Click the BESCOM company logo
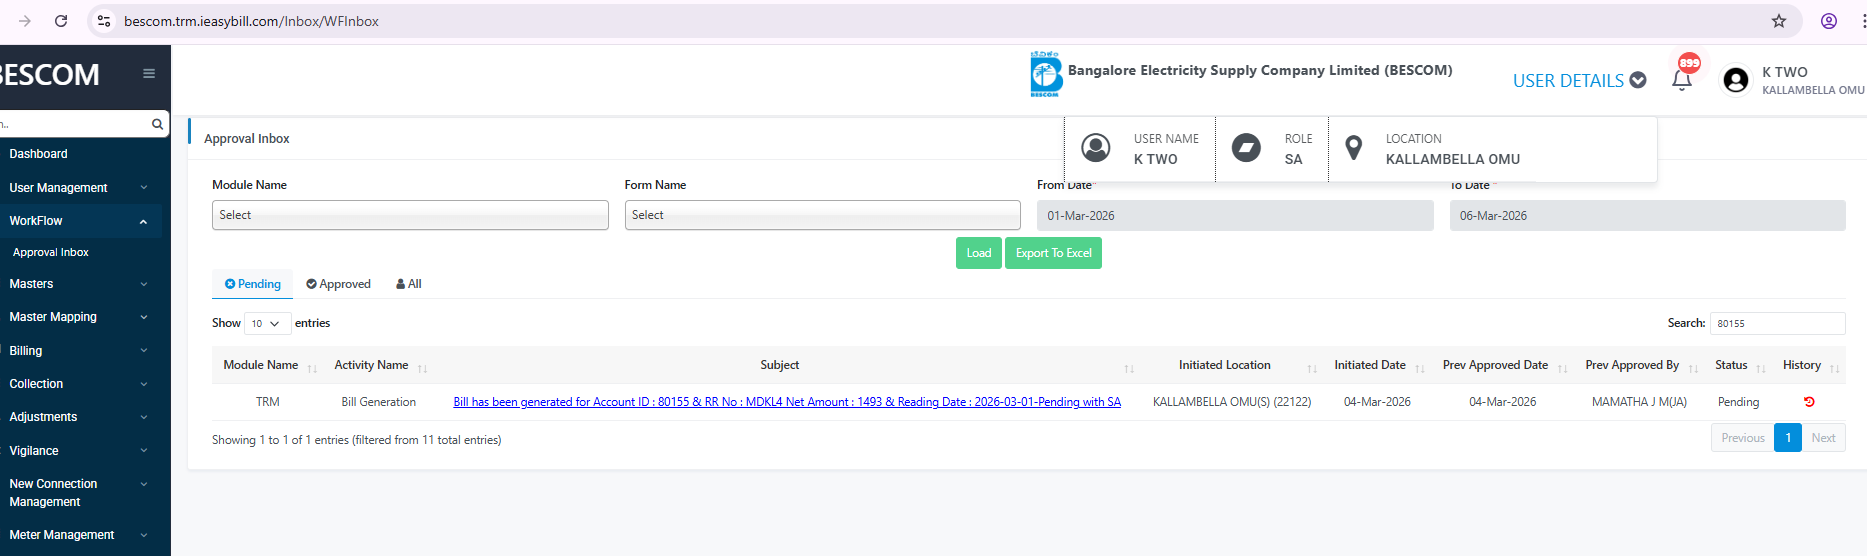 pos(1046,74)
